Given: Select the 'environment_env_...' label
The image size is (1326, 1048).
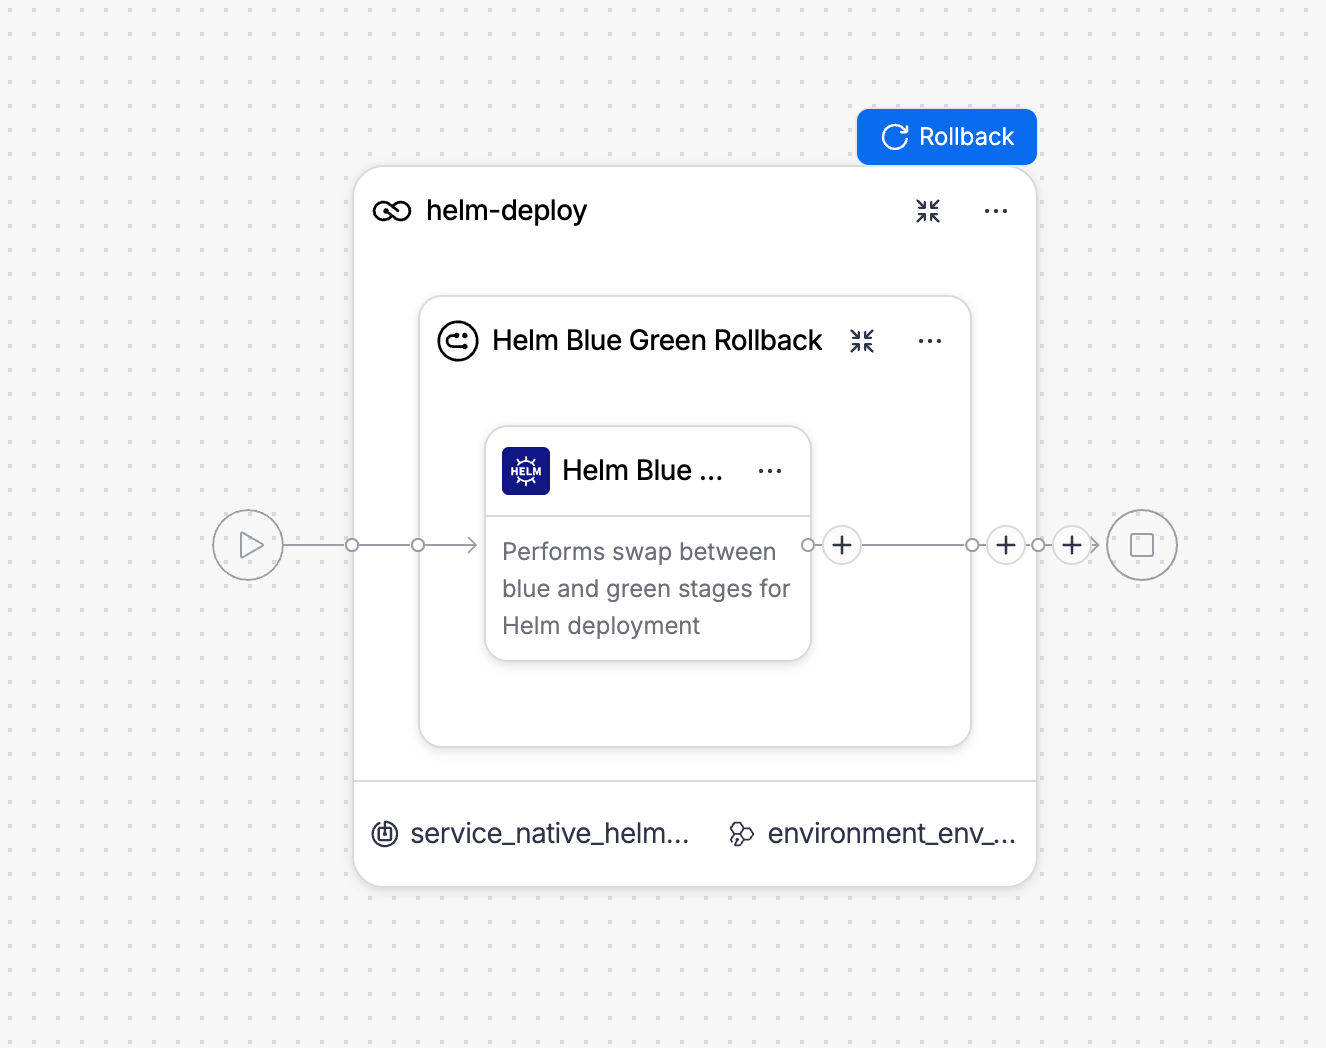Looking at the screenshot, I should (892, 834).
